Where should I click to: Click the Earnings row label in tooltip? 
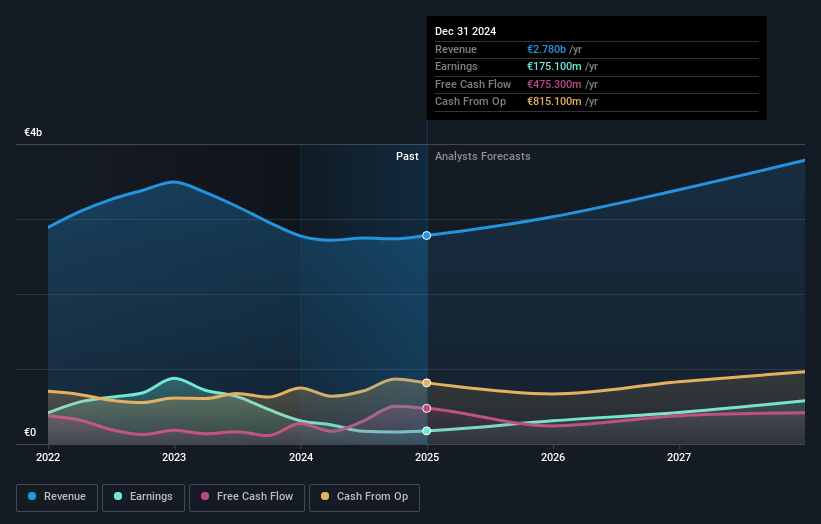point(457,66)
